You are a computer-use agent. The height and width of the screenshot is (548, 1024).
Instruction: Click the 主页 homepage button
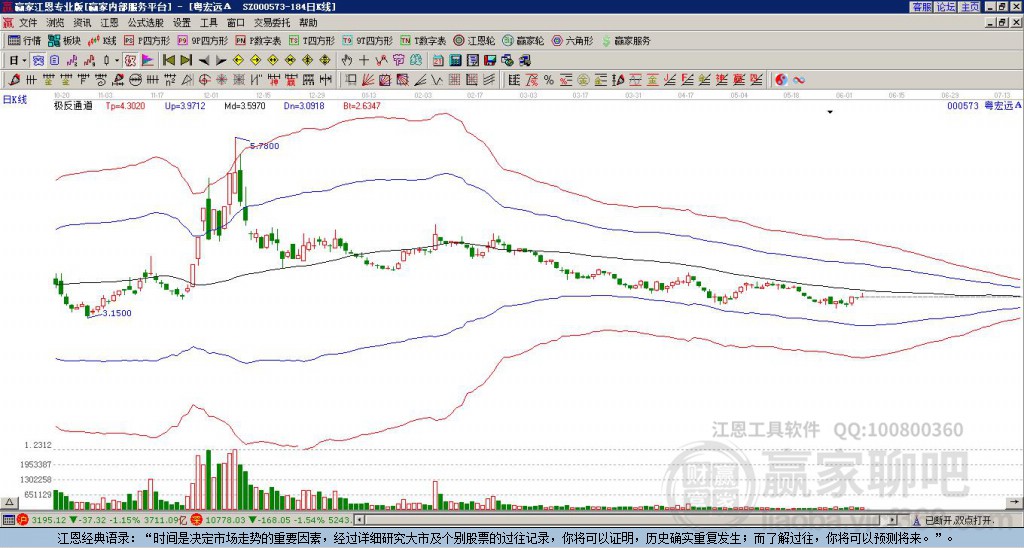point(970,7)
